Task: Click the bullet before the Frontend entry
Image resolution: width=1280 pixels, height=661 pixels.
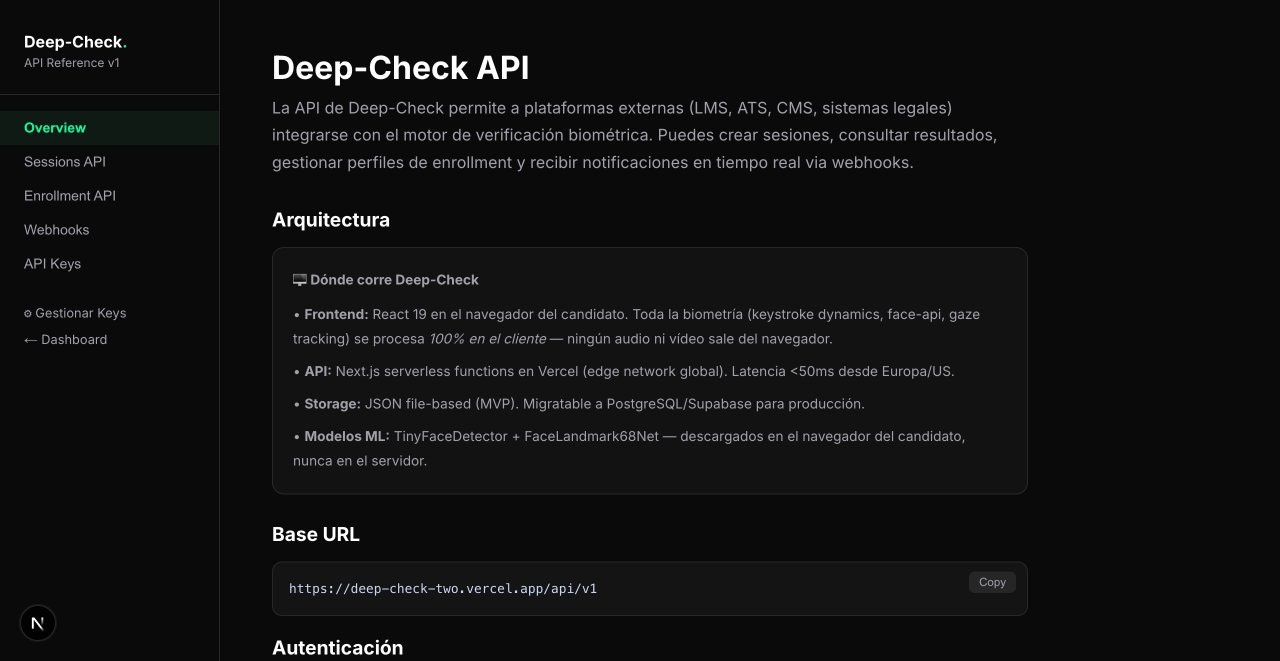Action: (296, 313)
